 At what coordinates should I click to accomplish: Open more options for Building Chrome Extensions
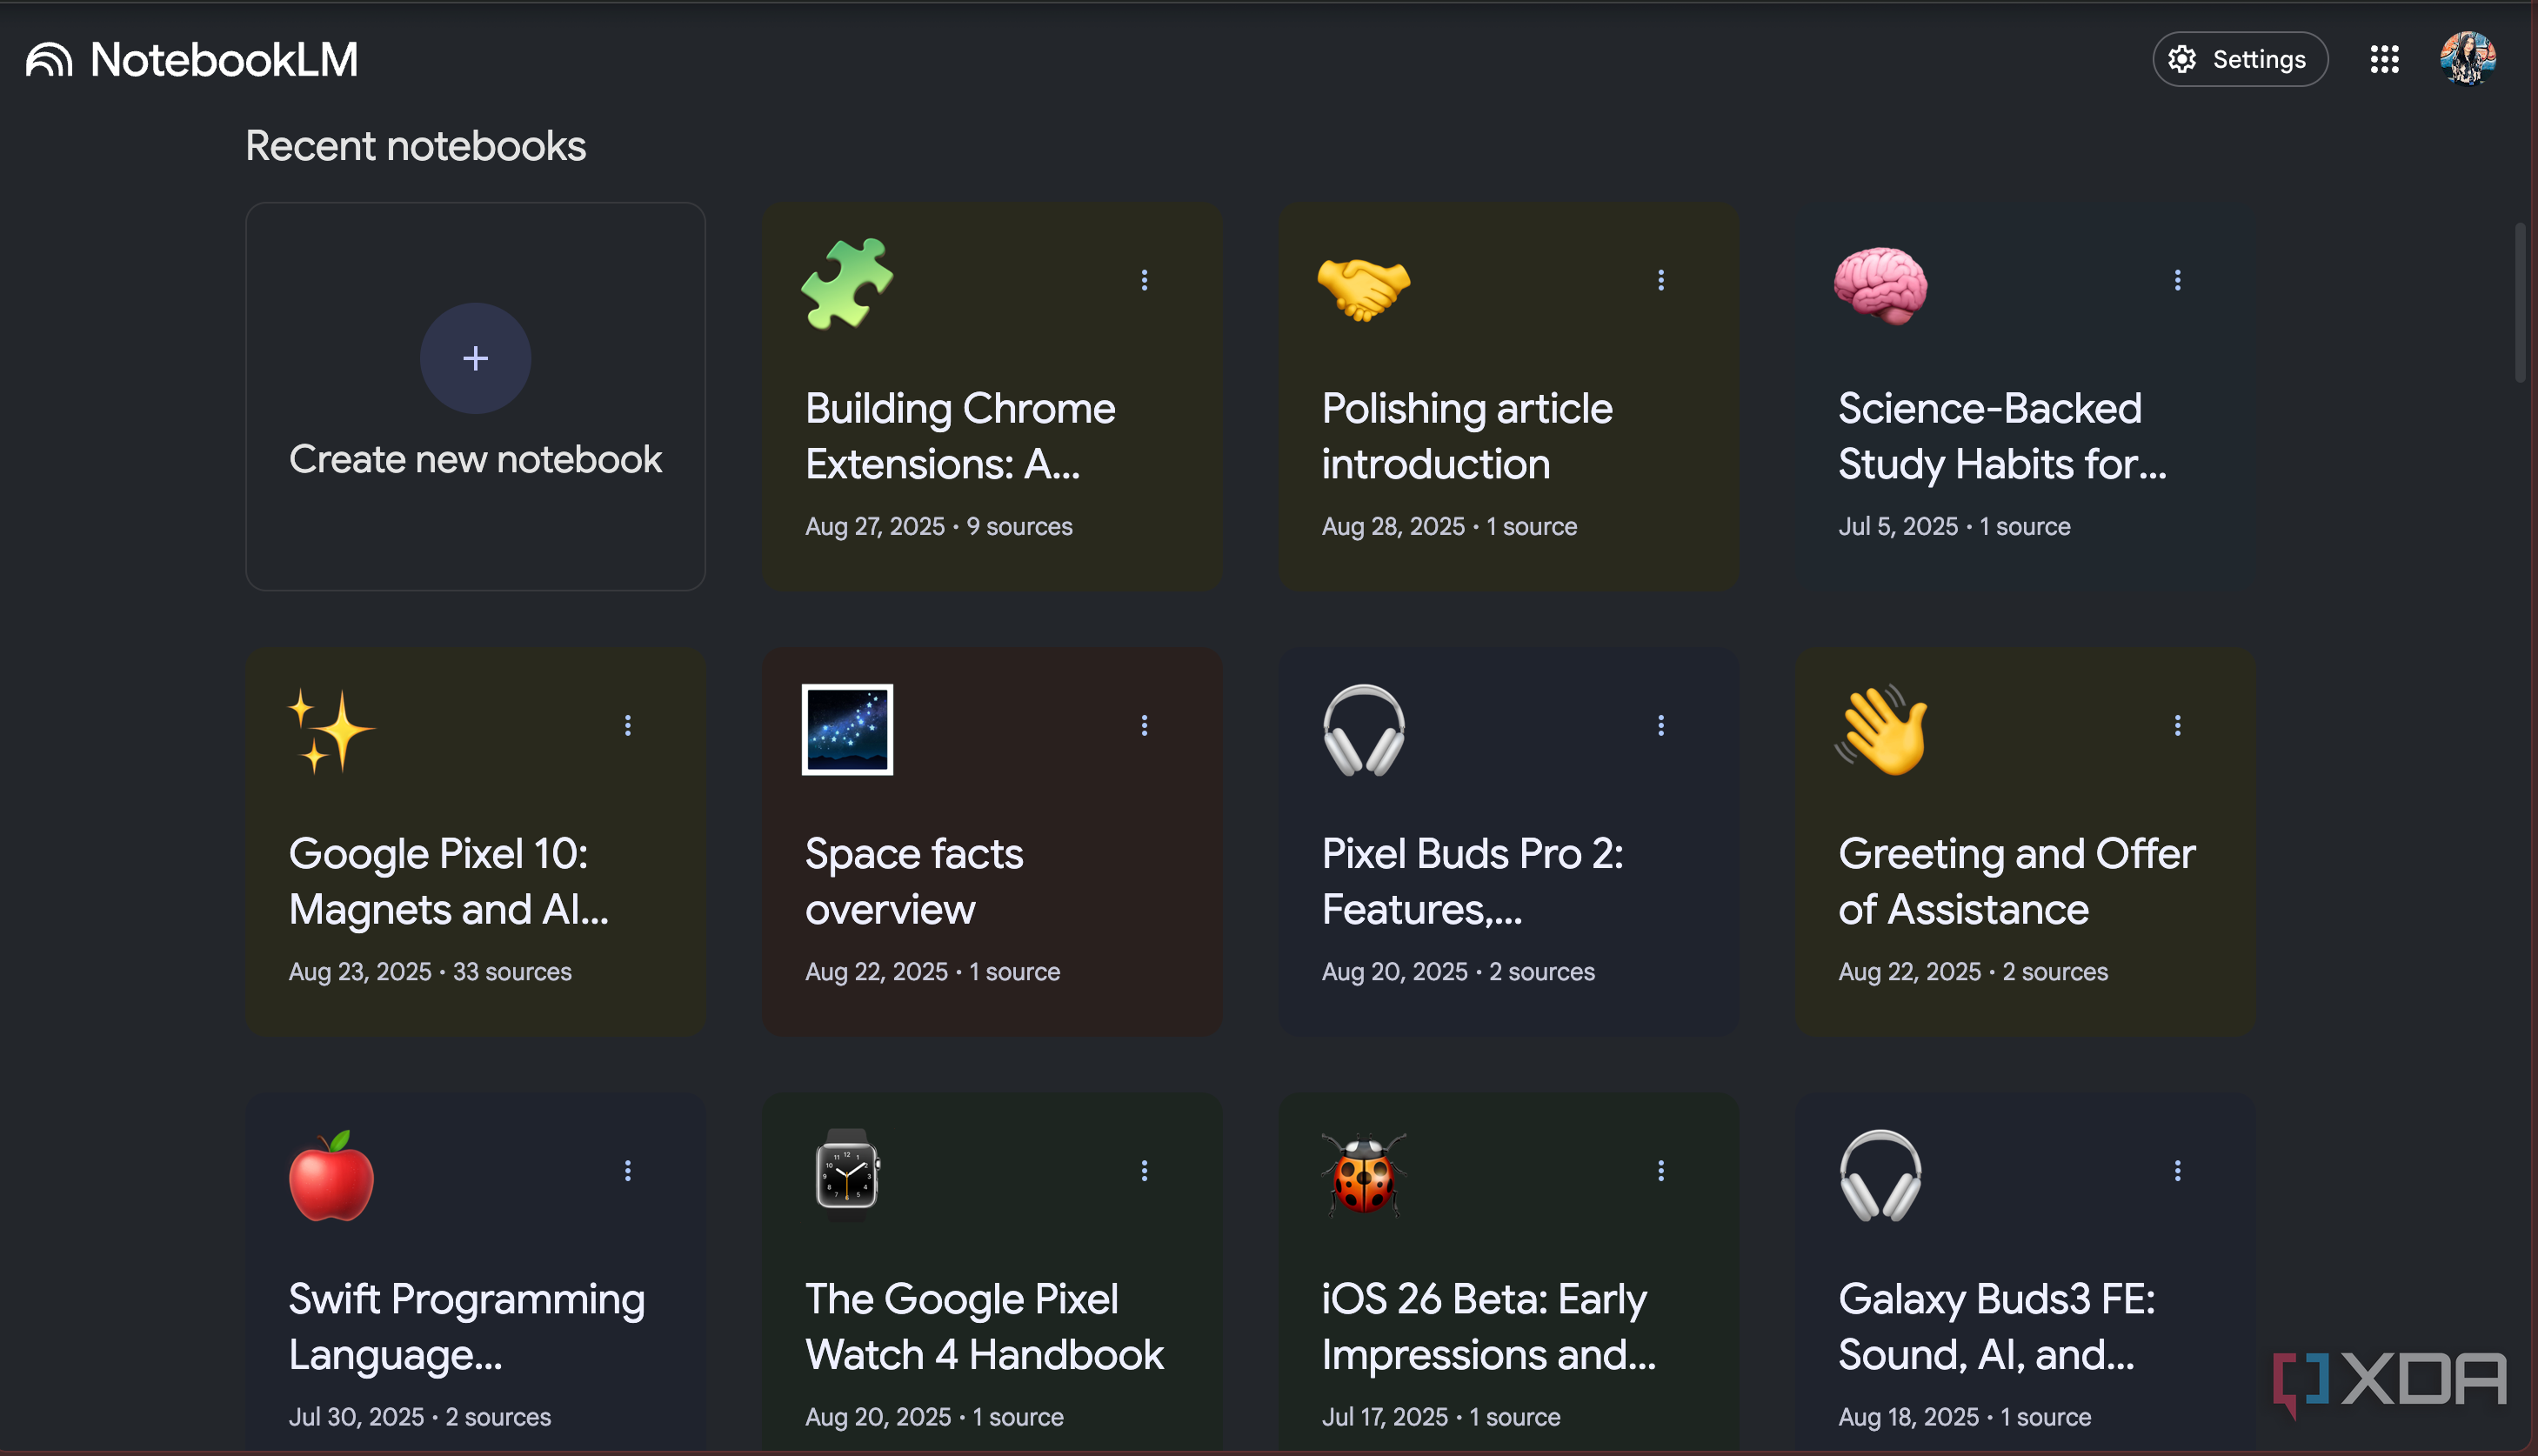coord(1144,280)
